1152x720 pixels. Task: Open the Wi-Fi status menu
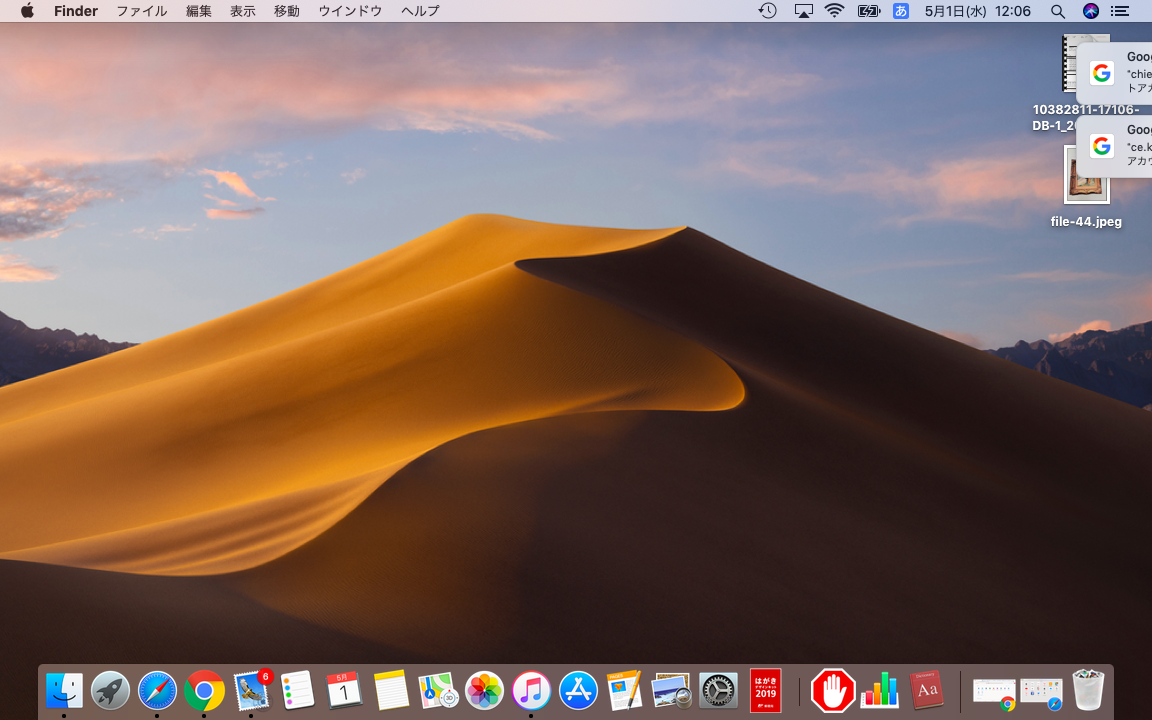pos(834,11)
